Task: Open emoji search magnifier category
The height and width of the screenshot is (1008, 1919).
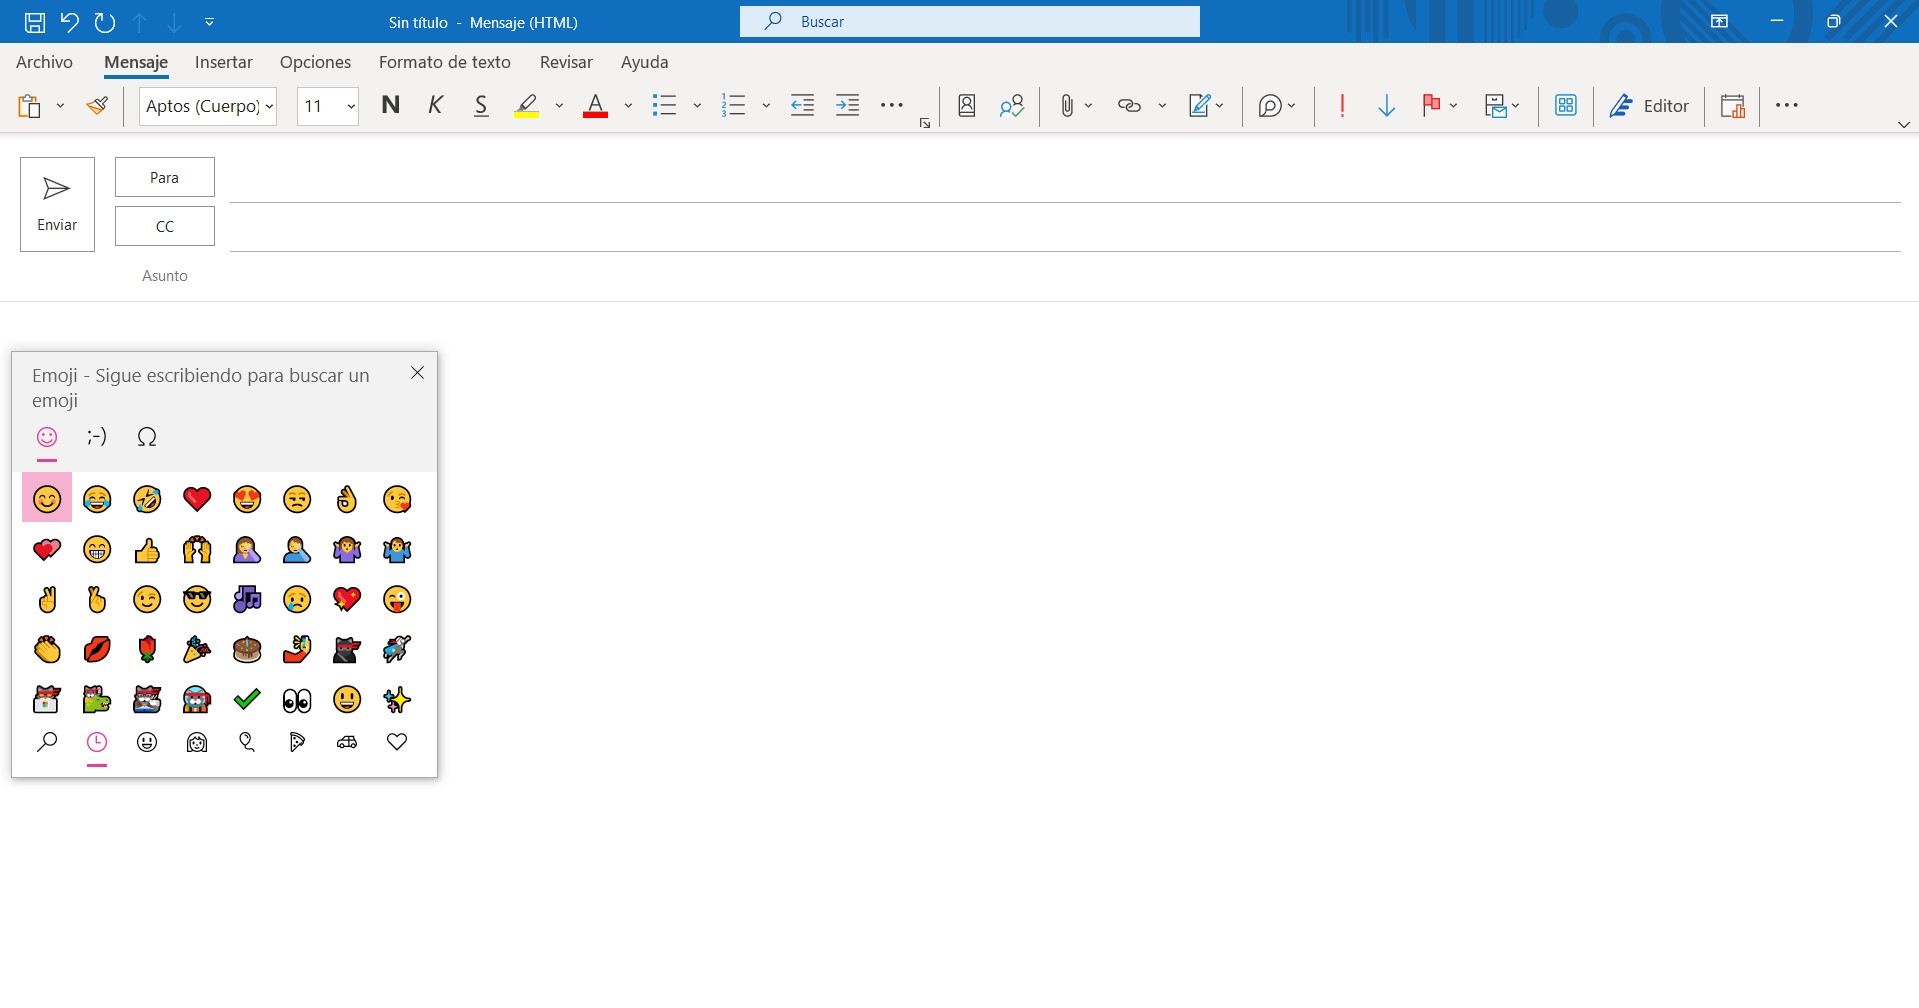Action: (47, 742)
